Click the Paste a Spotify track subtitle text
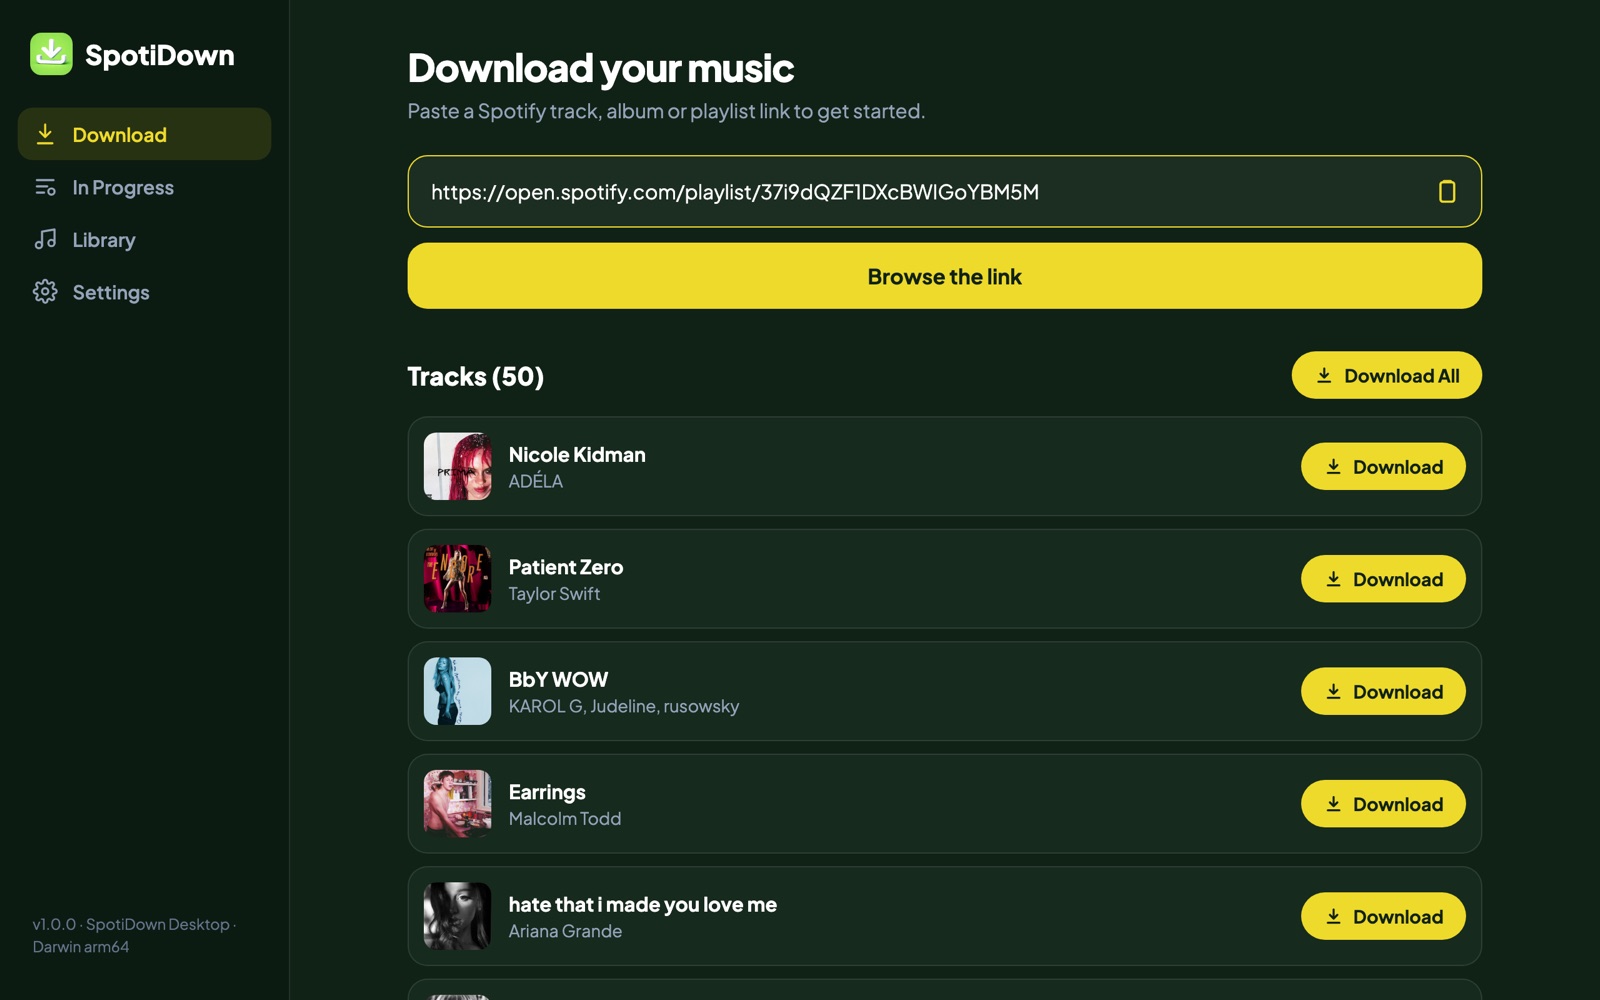The height and width of the screenshot is (1000, 1600). (666, 111)
